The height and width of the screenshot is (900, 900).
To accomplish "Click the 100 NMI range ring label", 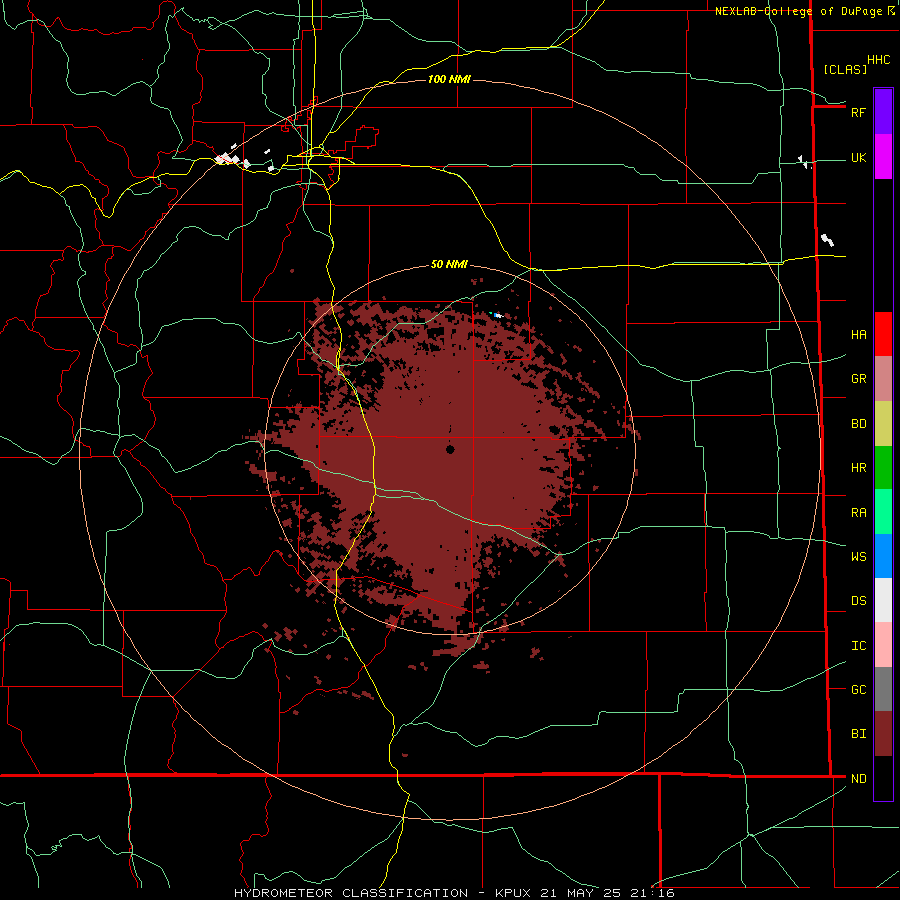I will pyautogui.click(x=449, y=79).
